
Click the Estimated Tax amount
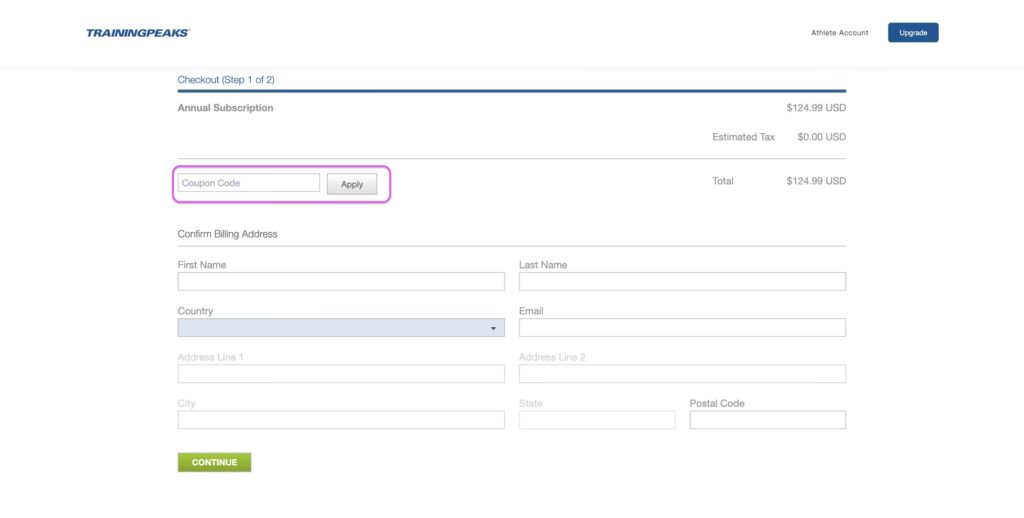pos(821,137)
